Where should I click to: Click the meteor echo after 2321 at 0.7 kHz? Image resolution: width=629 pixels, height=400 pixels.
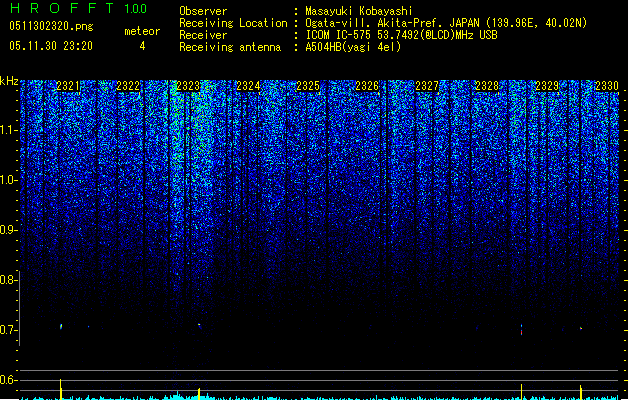(61, 327)
